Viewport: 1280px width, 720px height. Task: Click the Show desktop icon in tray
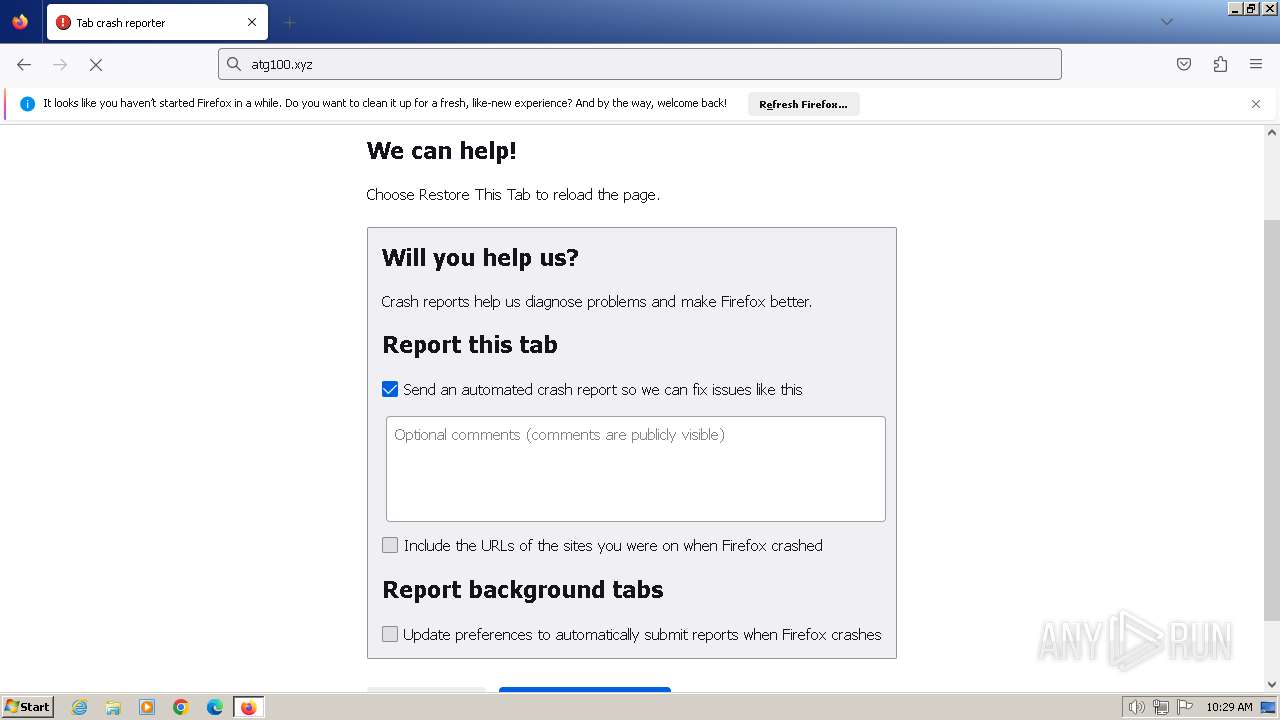1268,707
